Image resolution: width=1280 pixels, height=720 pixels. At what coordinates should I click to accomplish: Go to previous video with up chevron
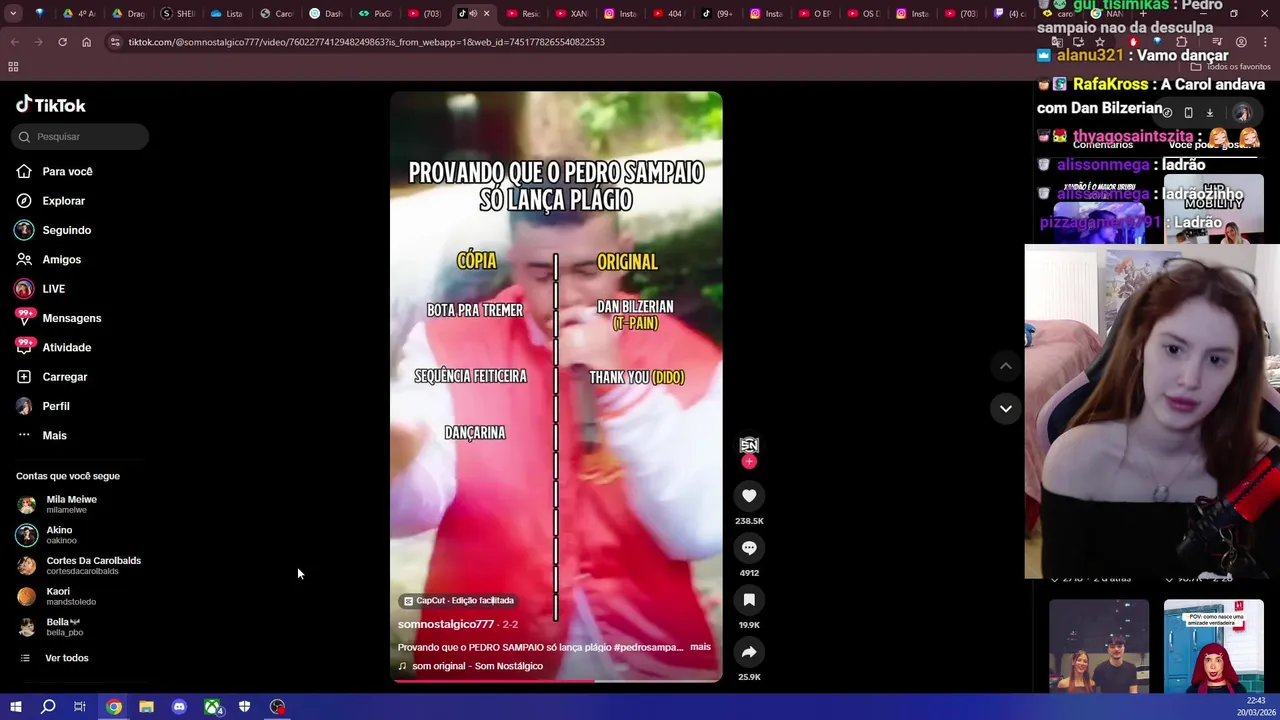(x=1006, y=366)
